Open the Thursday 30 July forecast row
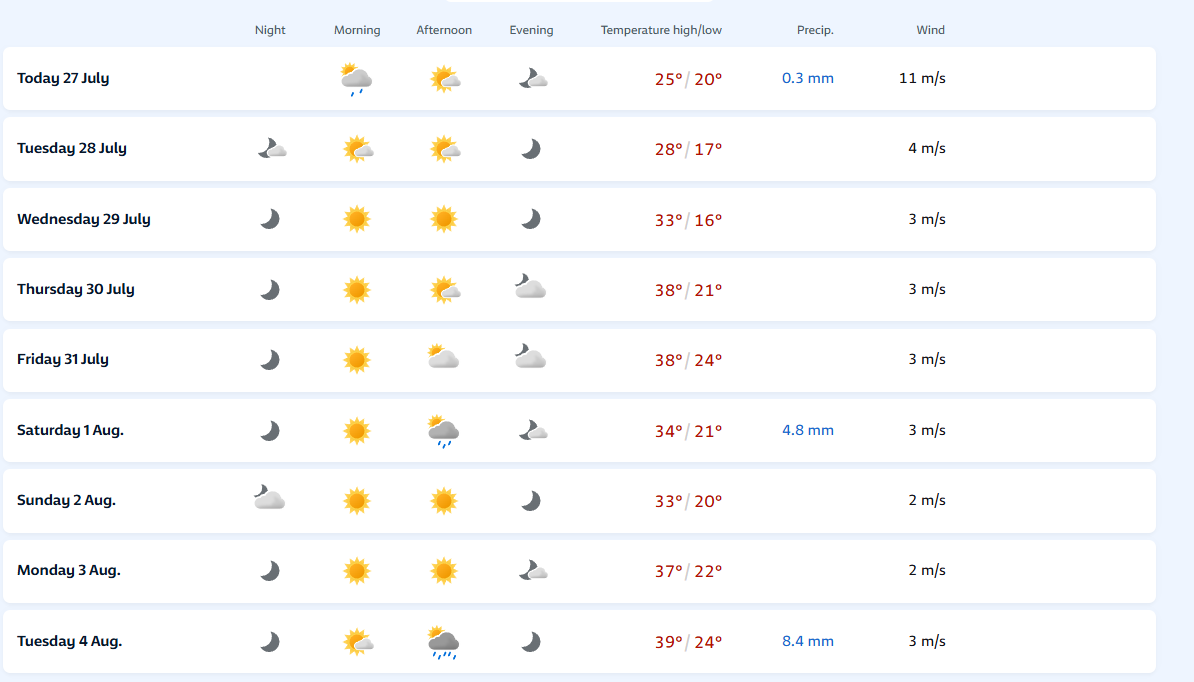The height and width of the screenshot is (682, 1194). click(x=579, y=289)
